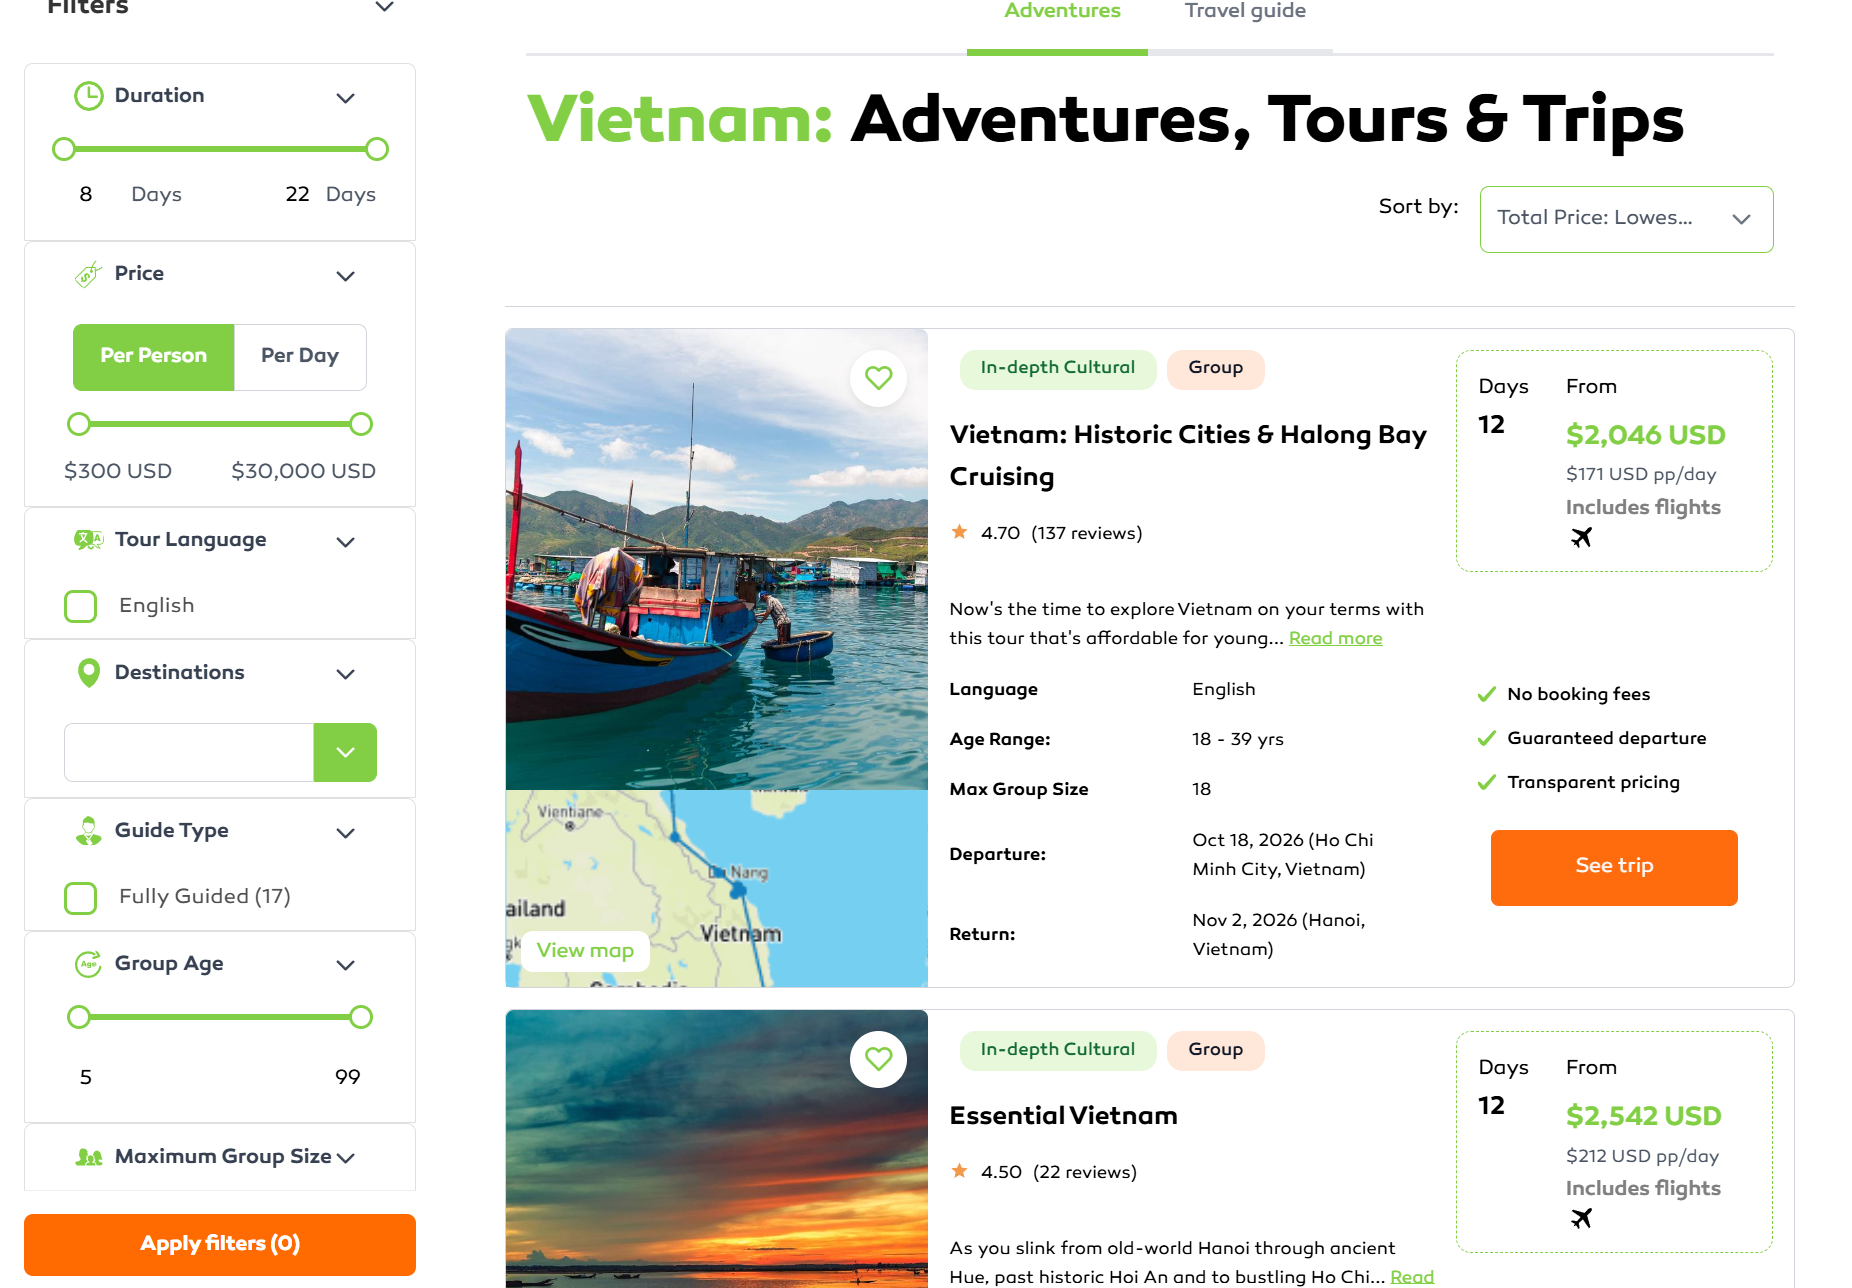
Task: Favorite the Essential Vietnam tour heart icon
Action: (x=878, y=1059)
